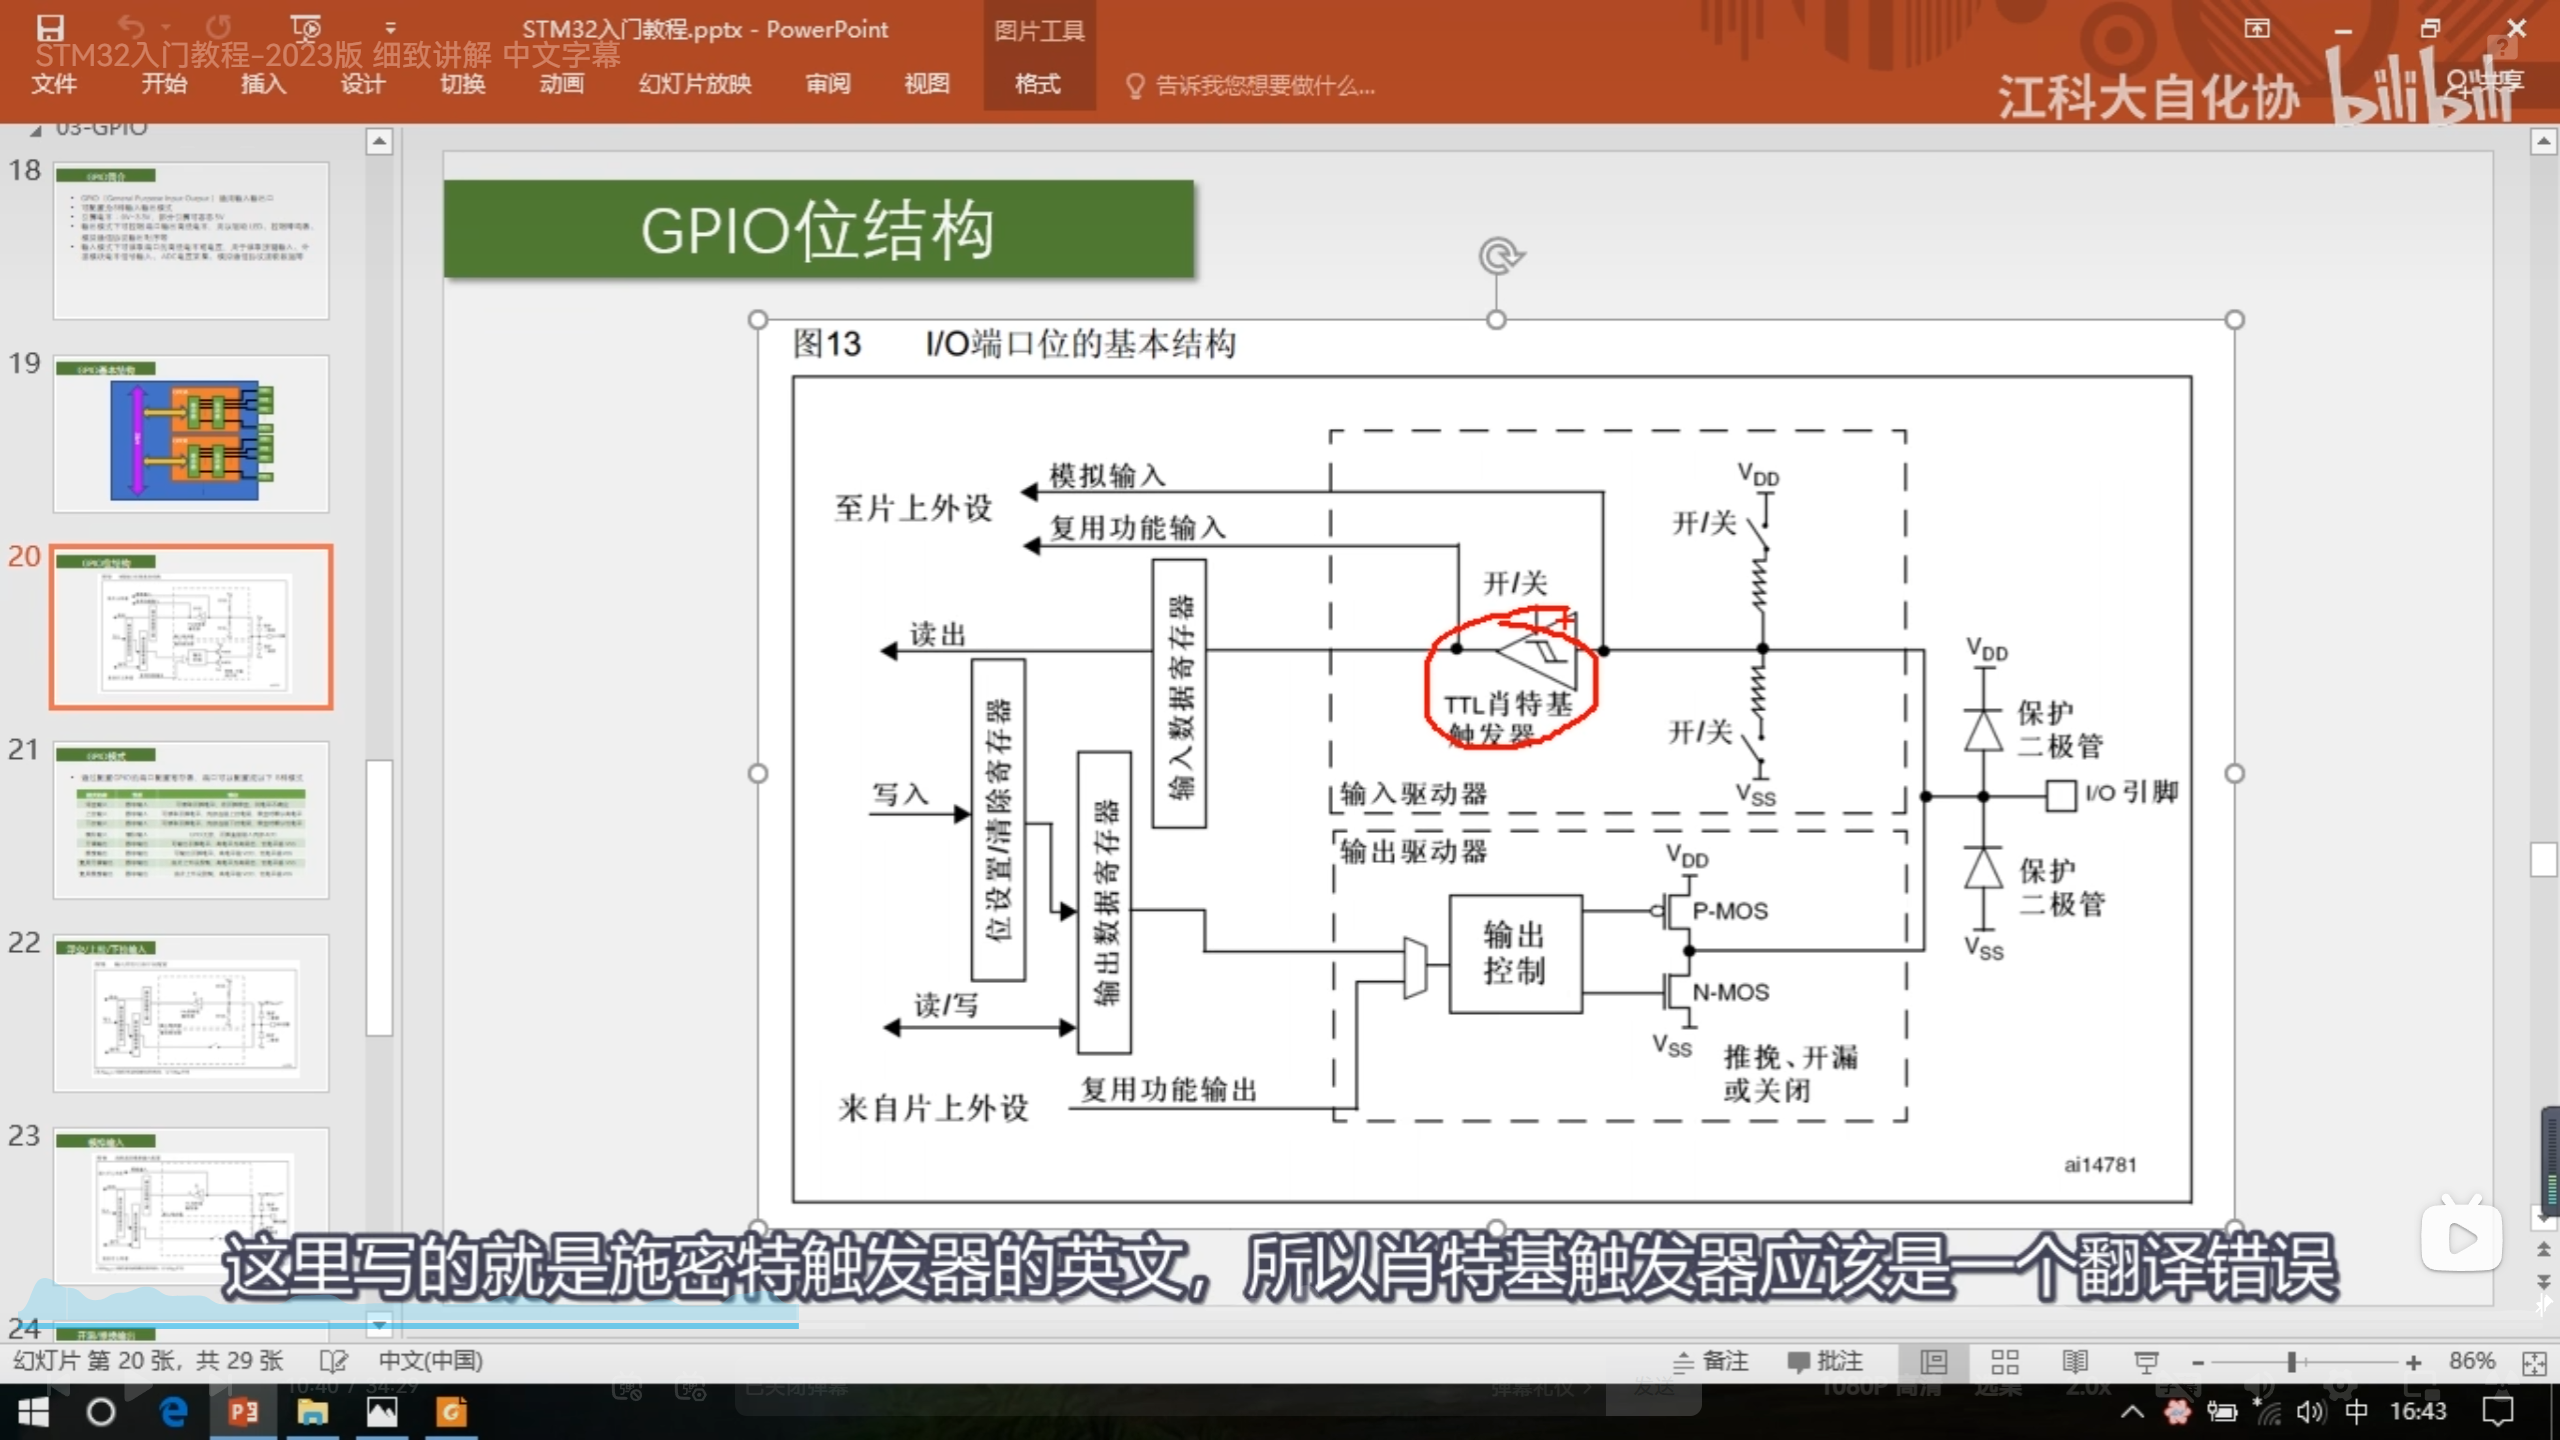Image resolution: width=2560 pixels, height=1440 pixels.
Task: Click the Save icon in quick access toolbar
Action: [50, 28]
